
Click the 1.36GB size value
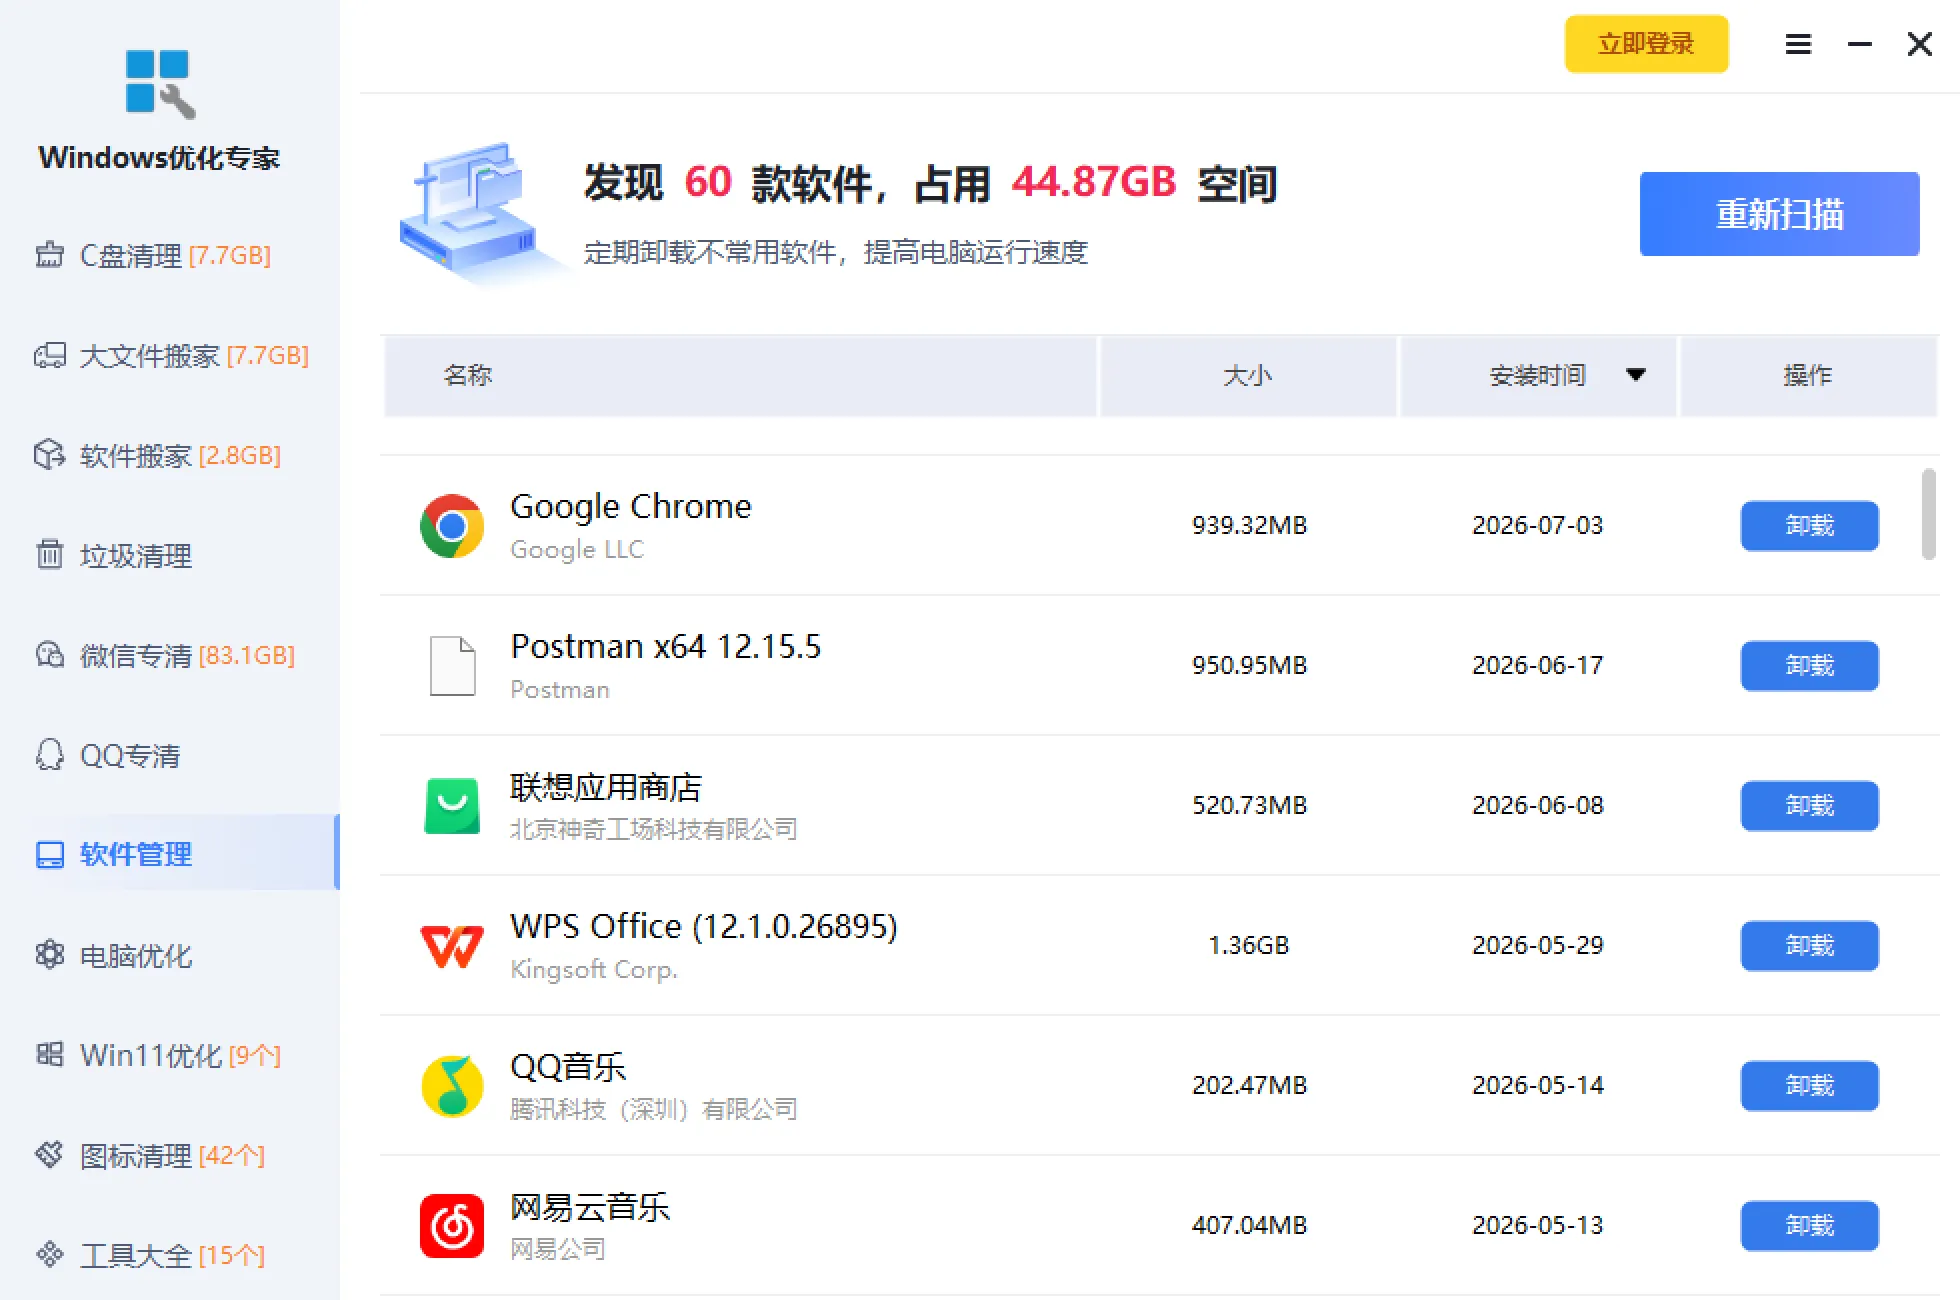click(x=1249, y=945)
